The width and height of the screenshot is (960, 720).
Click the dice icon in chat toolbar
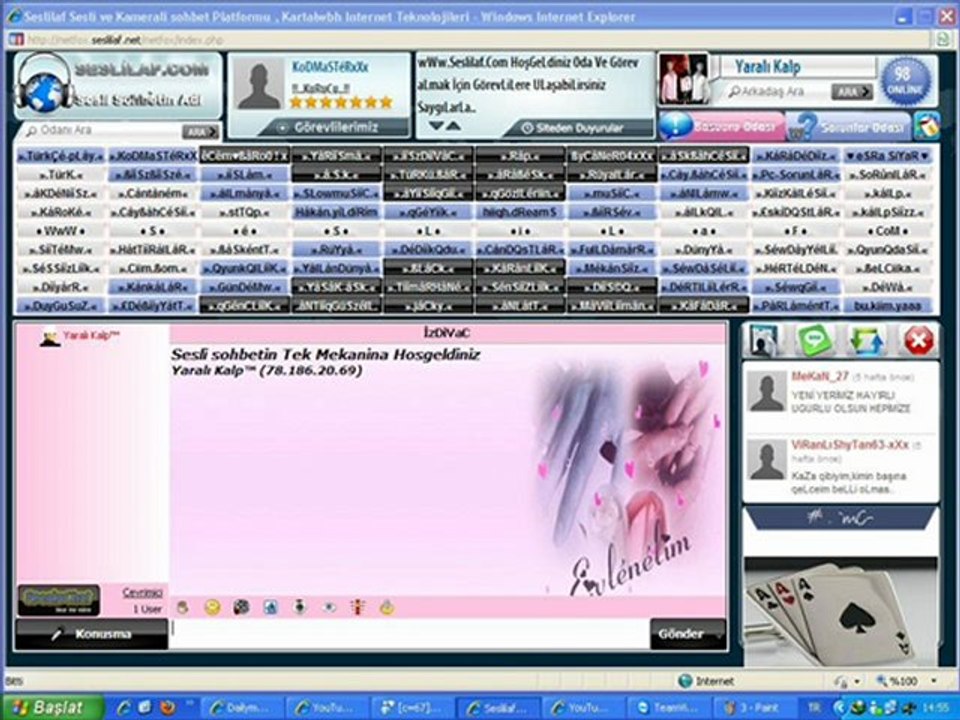coord(241,607)
